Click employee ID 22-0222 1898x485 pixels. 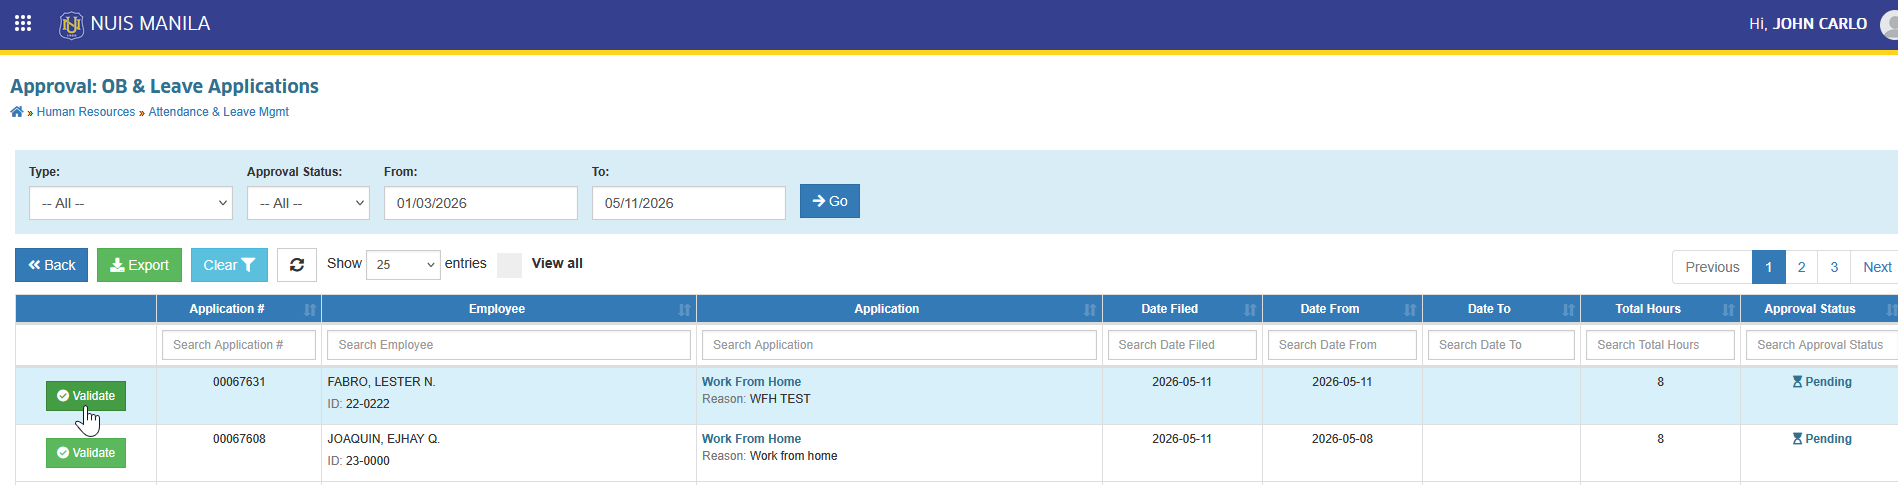tap(367, 404)
